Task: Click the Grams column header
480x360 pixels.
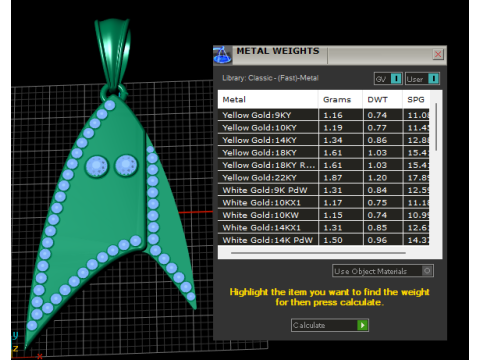Action: (x=340, y=99)
